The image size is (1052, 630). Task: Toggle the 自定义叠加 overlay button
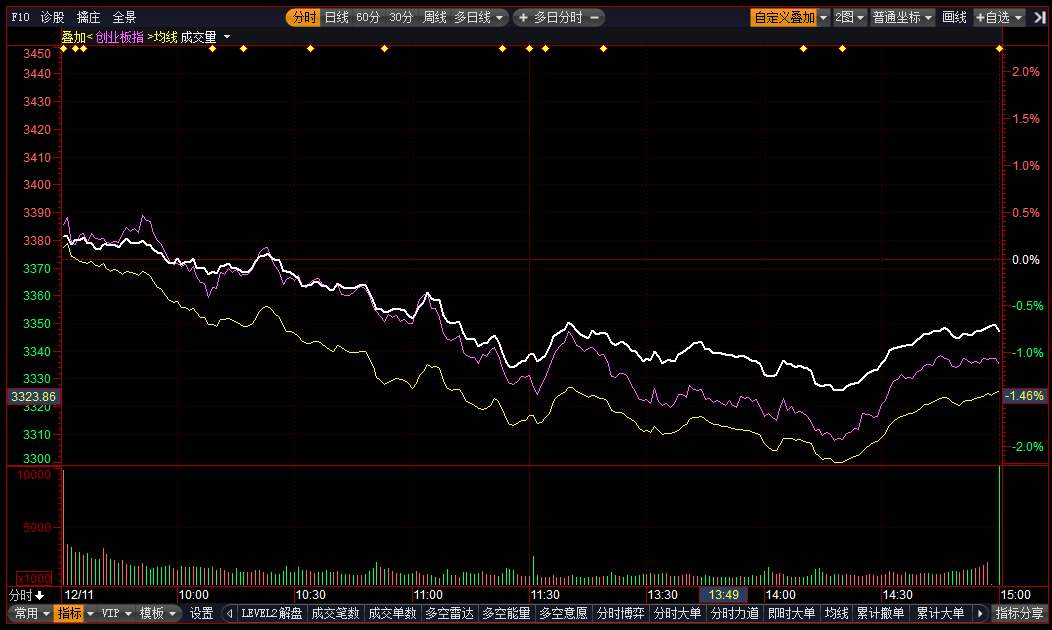(x=784, y=17)
